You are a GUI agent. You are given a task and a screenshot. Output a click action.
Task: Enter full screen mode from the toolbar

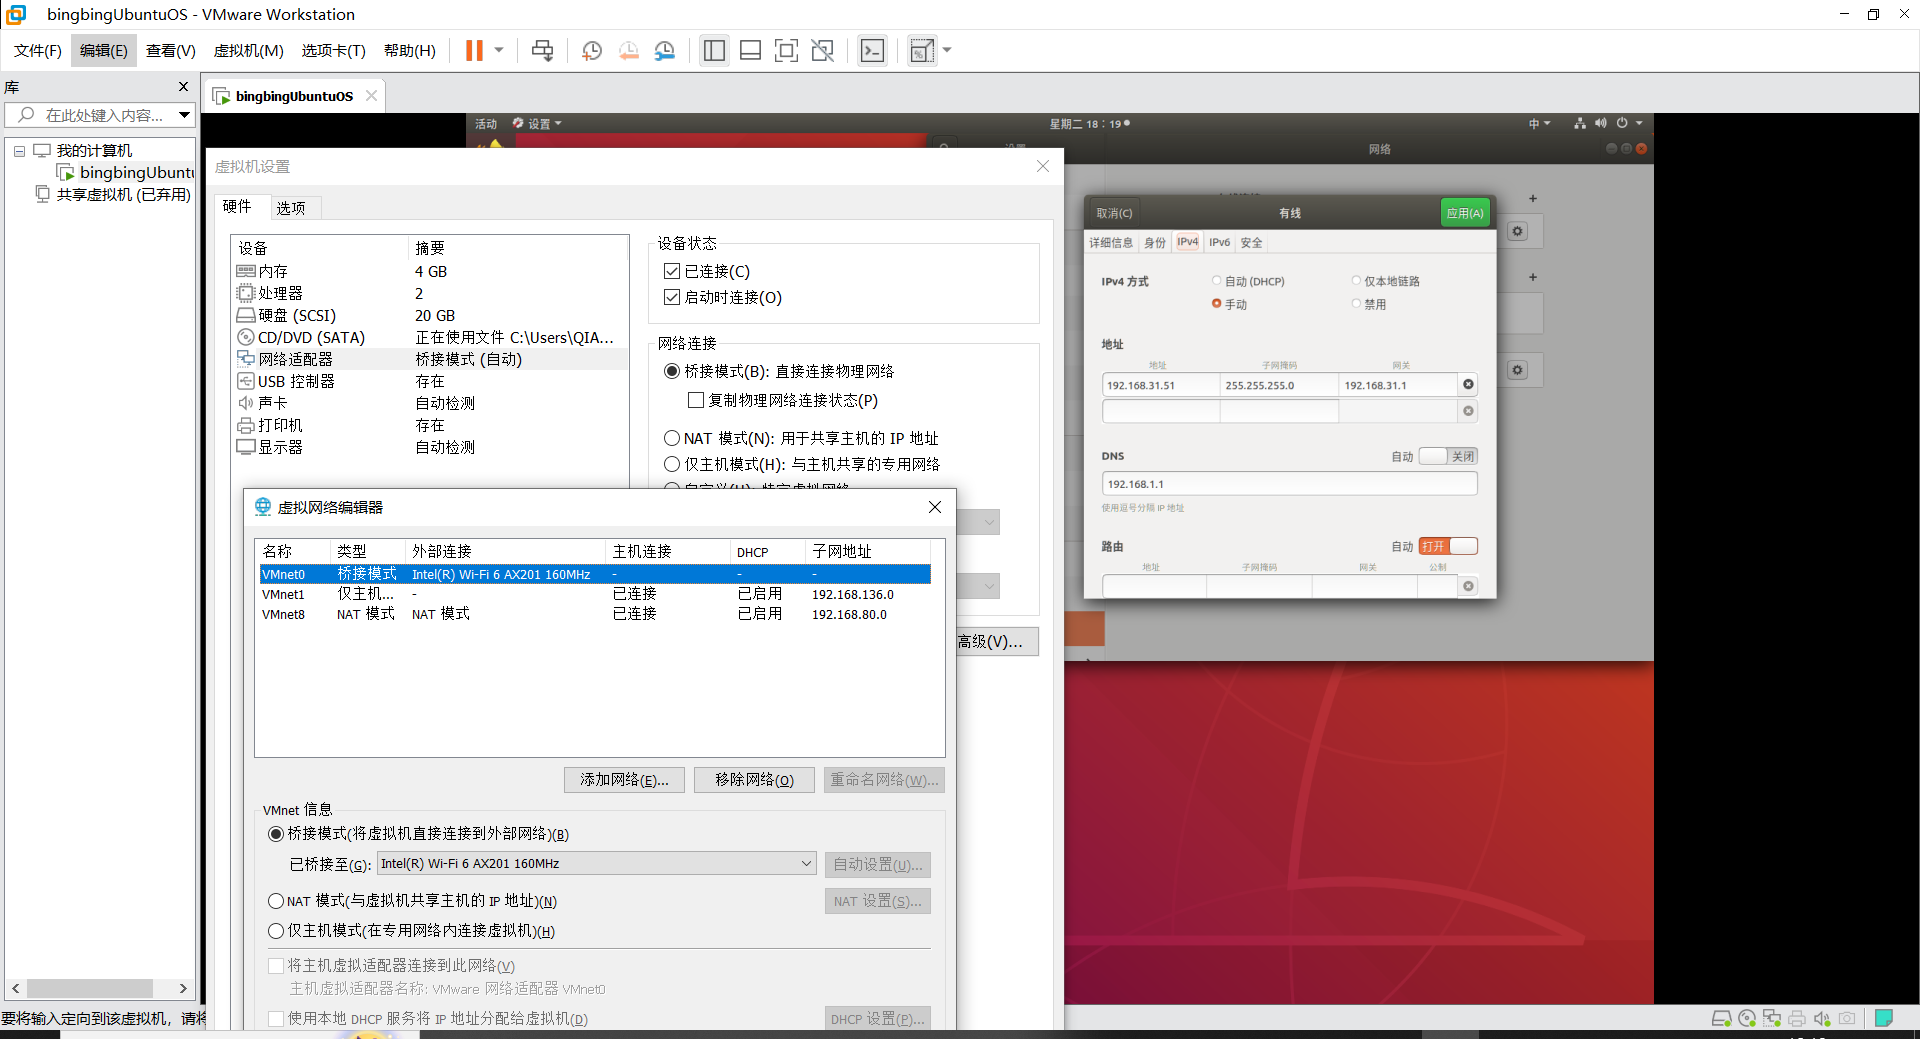click(x=786, y=50)
